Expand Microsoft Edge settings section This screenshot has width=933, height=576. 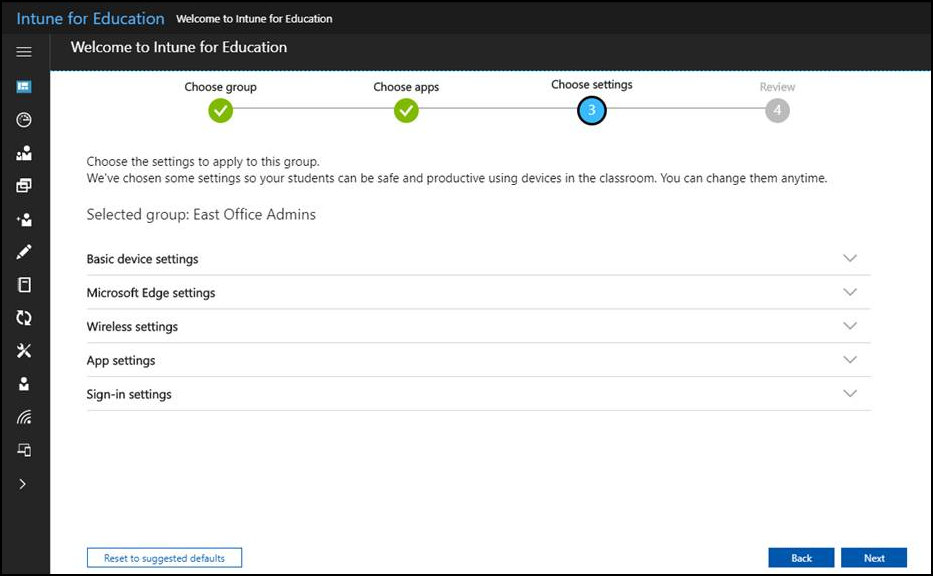pos(478,293)
